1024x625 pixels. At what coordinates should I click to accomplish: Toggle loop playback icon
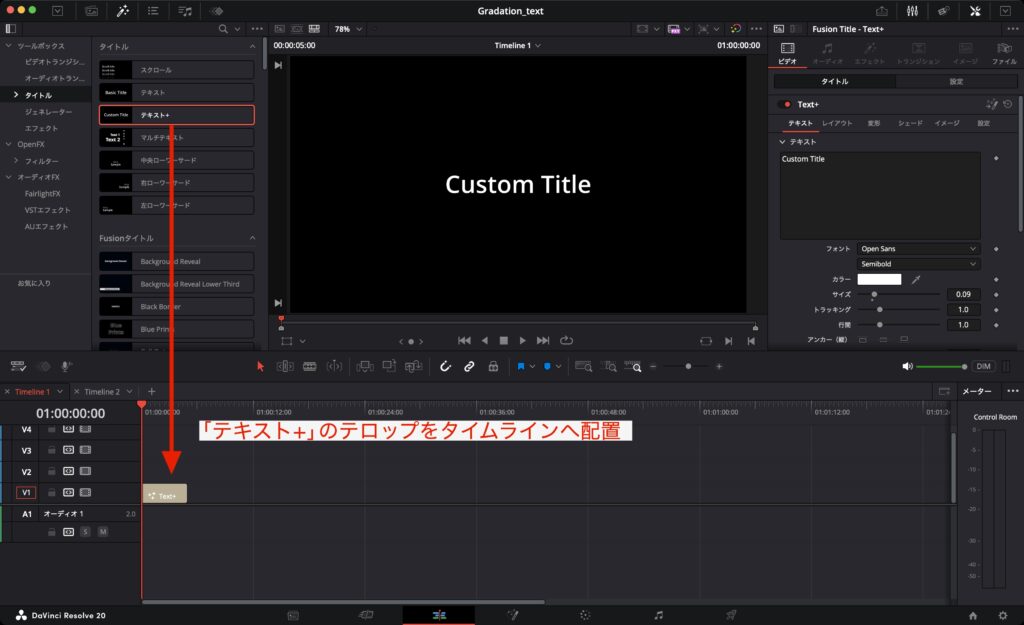[x=566, y=340]
